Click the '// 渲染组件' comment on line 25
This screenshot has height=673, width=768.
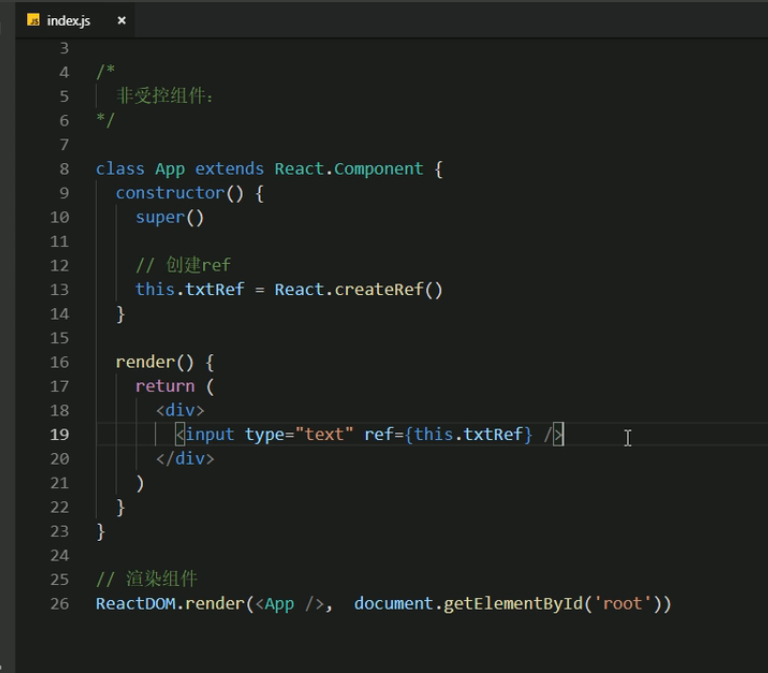(x=146, y=579)
